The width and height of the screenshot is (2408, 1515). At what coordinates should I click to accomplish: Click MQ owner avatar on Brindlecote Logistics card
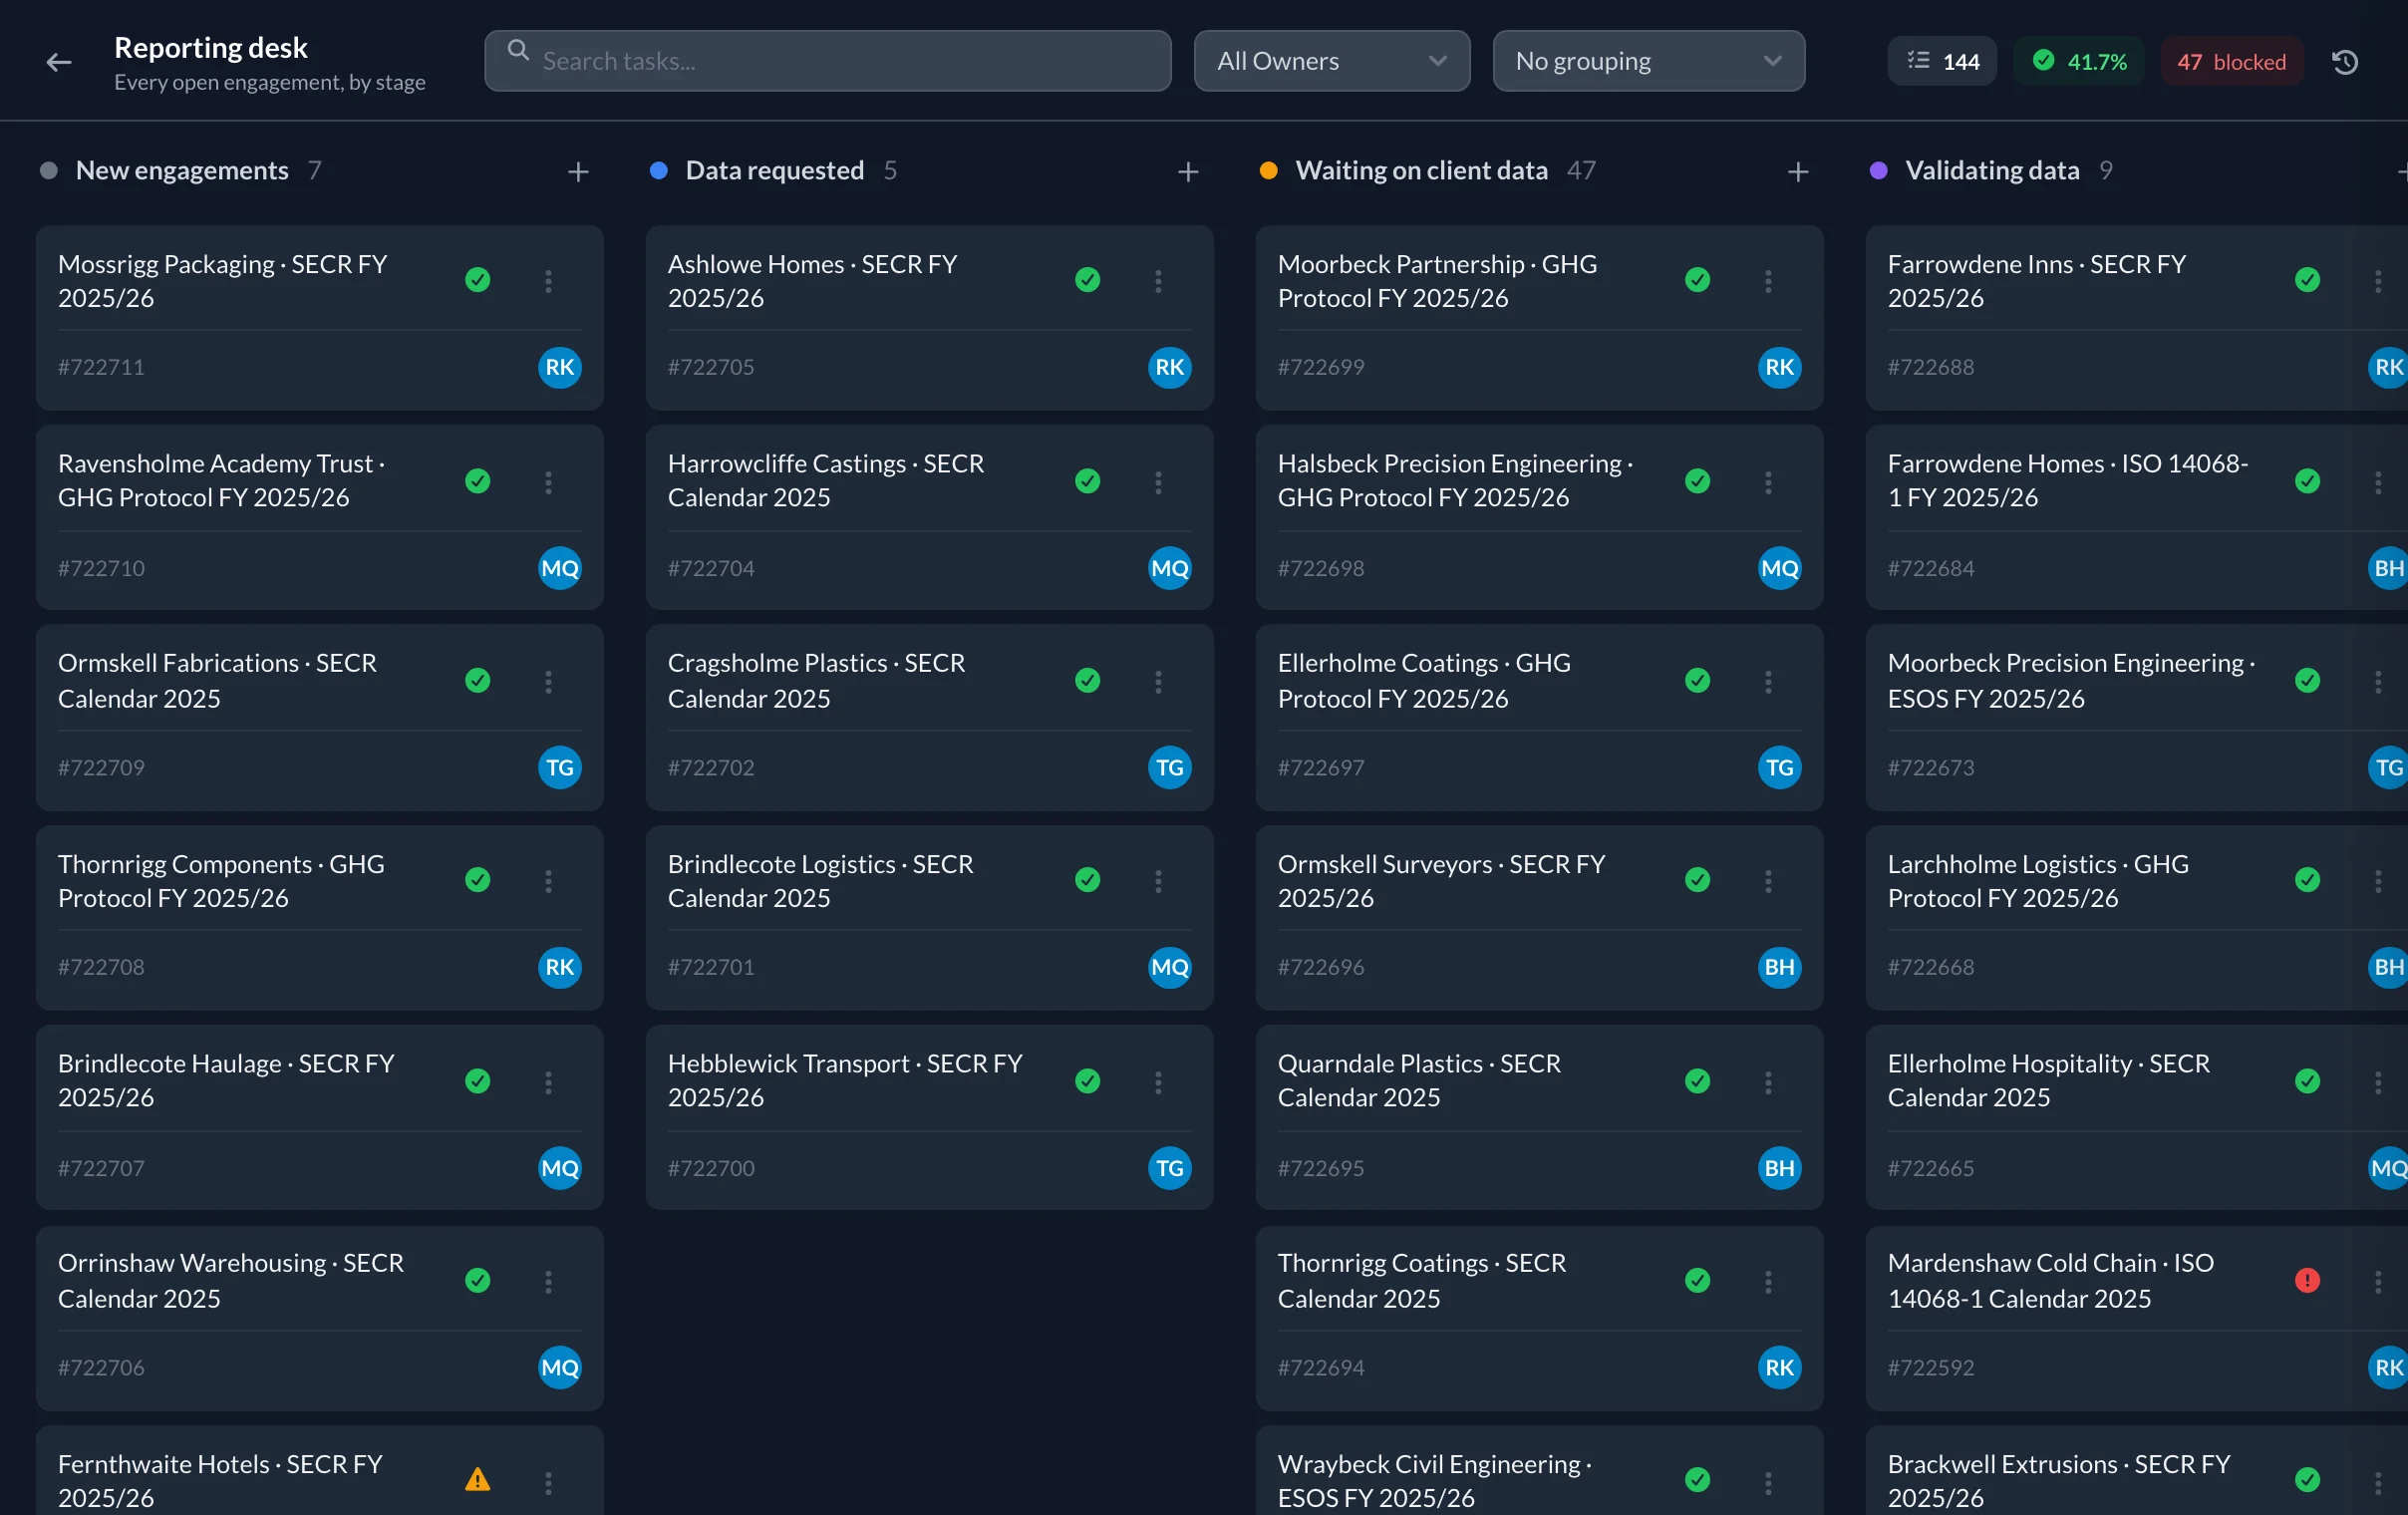pos(1170,967)
